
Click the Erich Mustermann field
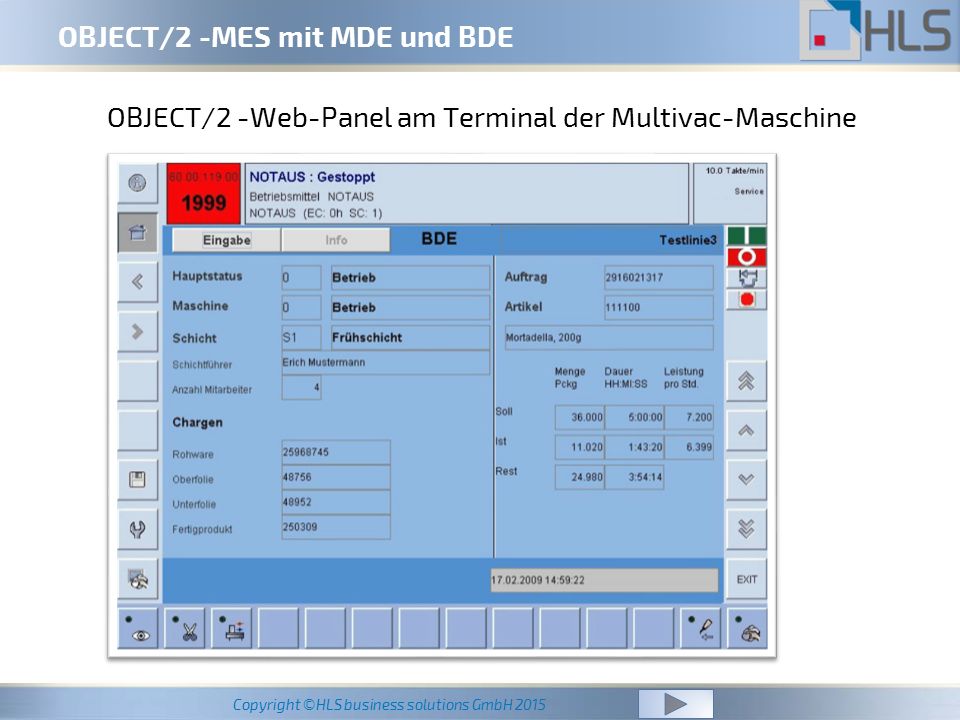click(386, 362)
